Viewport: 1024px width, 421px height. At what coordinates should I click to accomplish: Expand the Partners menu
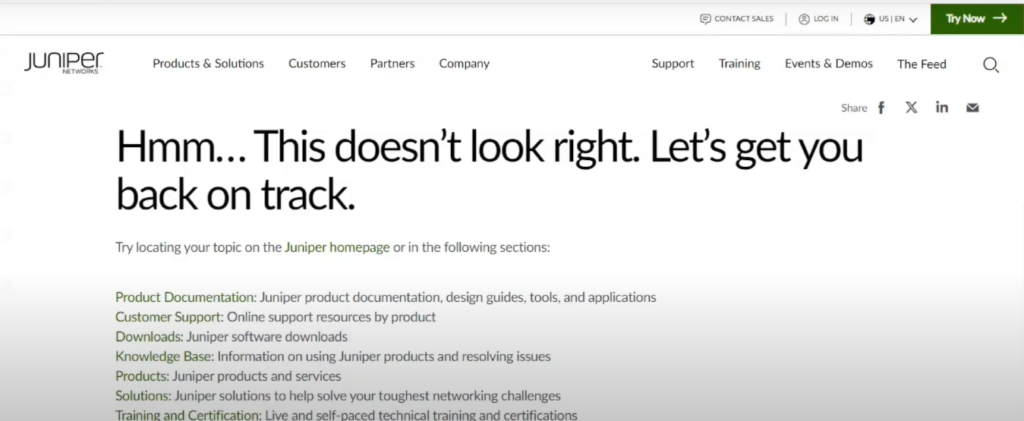(x=392, y=64)
